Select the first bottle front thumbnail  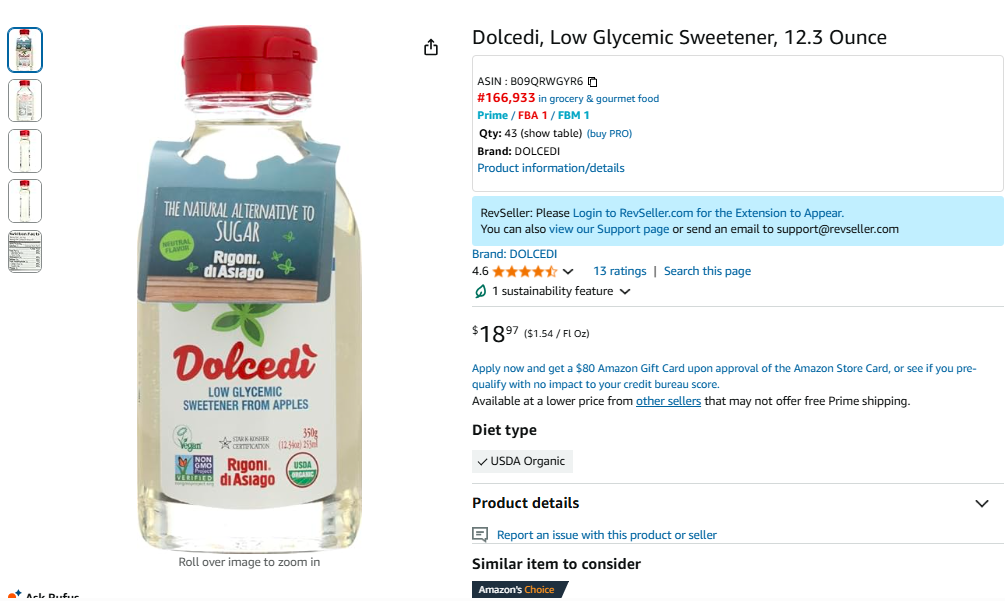25,50
